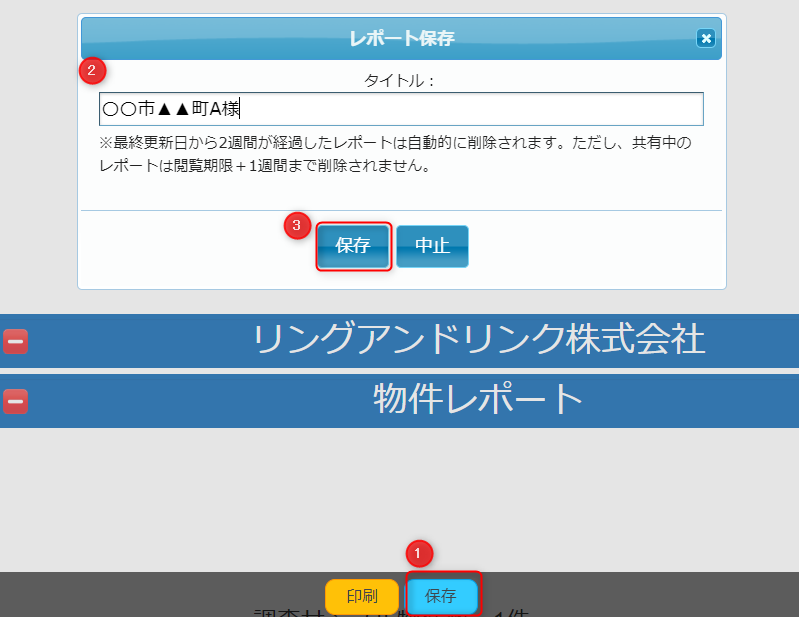Focus the タイトル text input field

click(x=401, y=109)
